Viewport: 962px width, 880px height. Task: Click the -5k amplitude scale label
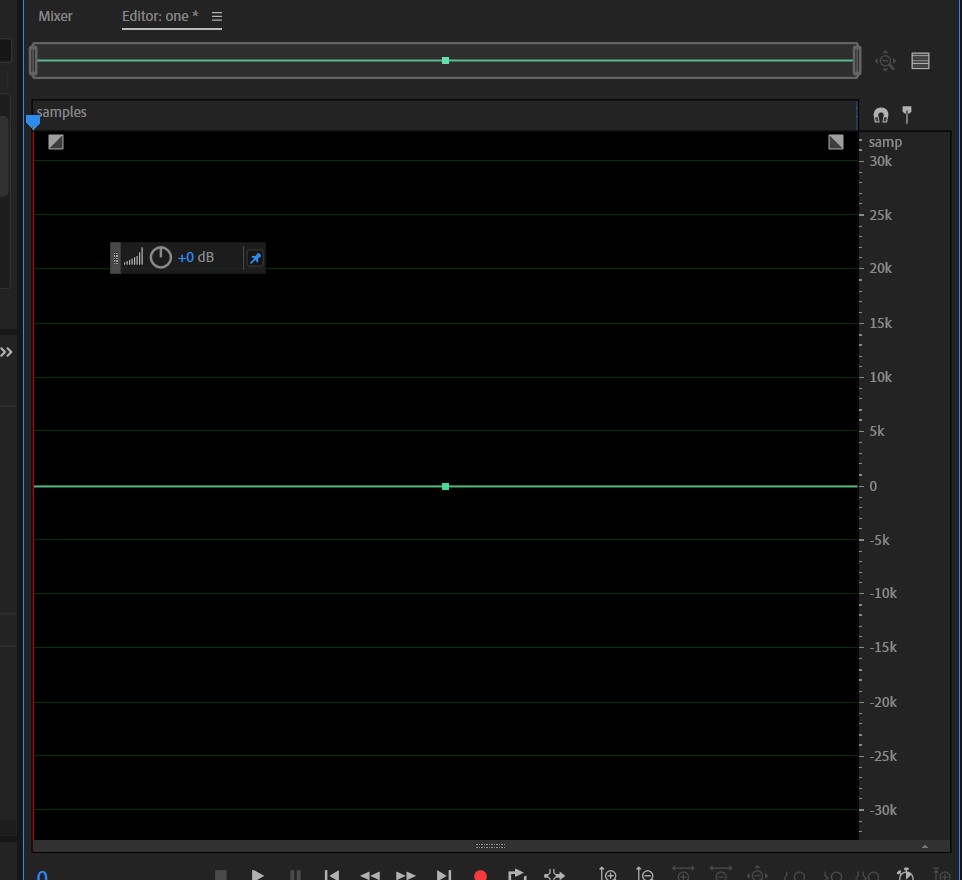click(x=879, y=540)
